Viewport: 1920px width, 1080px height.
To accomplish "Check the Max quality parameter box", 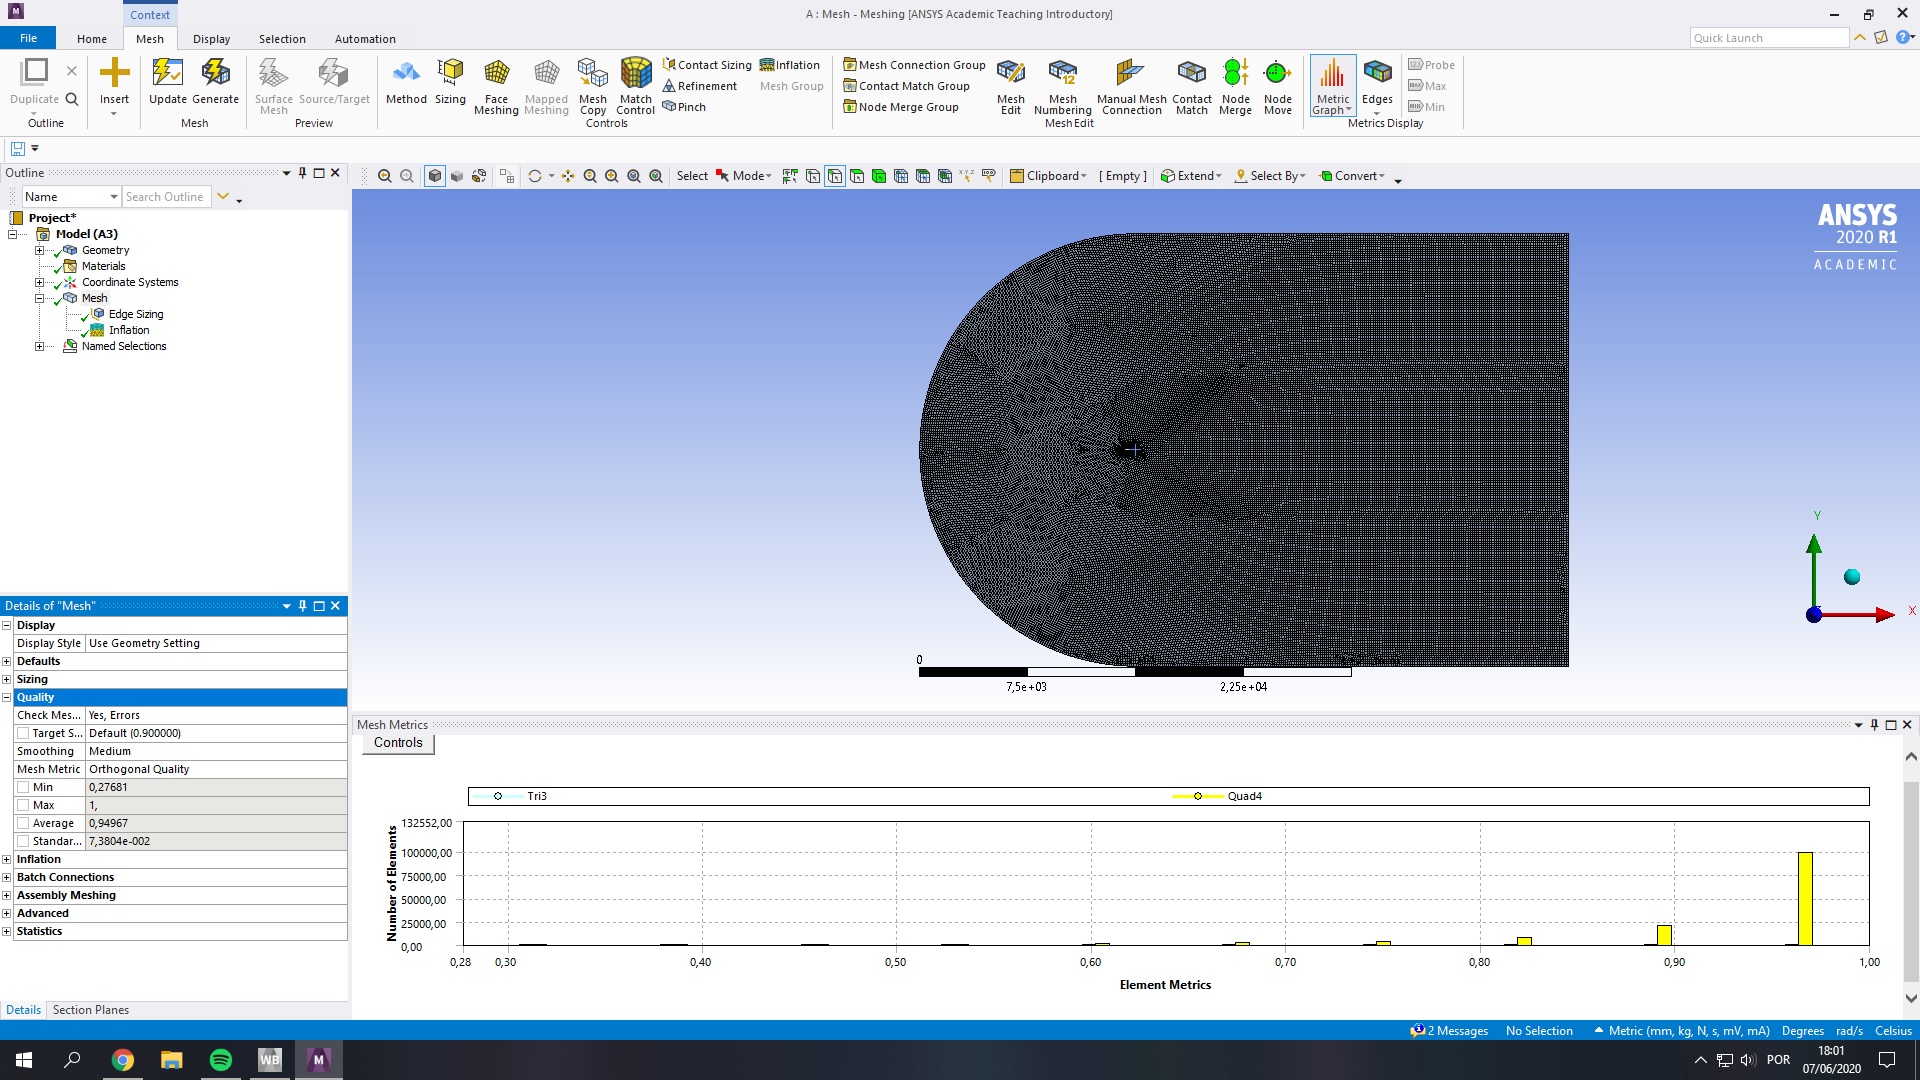I will coord(23,805).
